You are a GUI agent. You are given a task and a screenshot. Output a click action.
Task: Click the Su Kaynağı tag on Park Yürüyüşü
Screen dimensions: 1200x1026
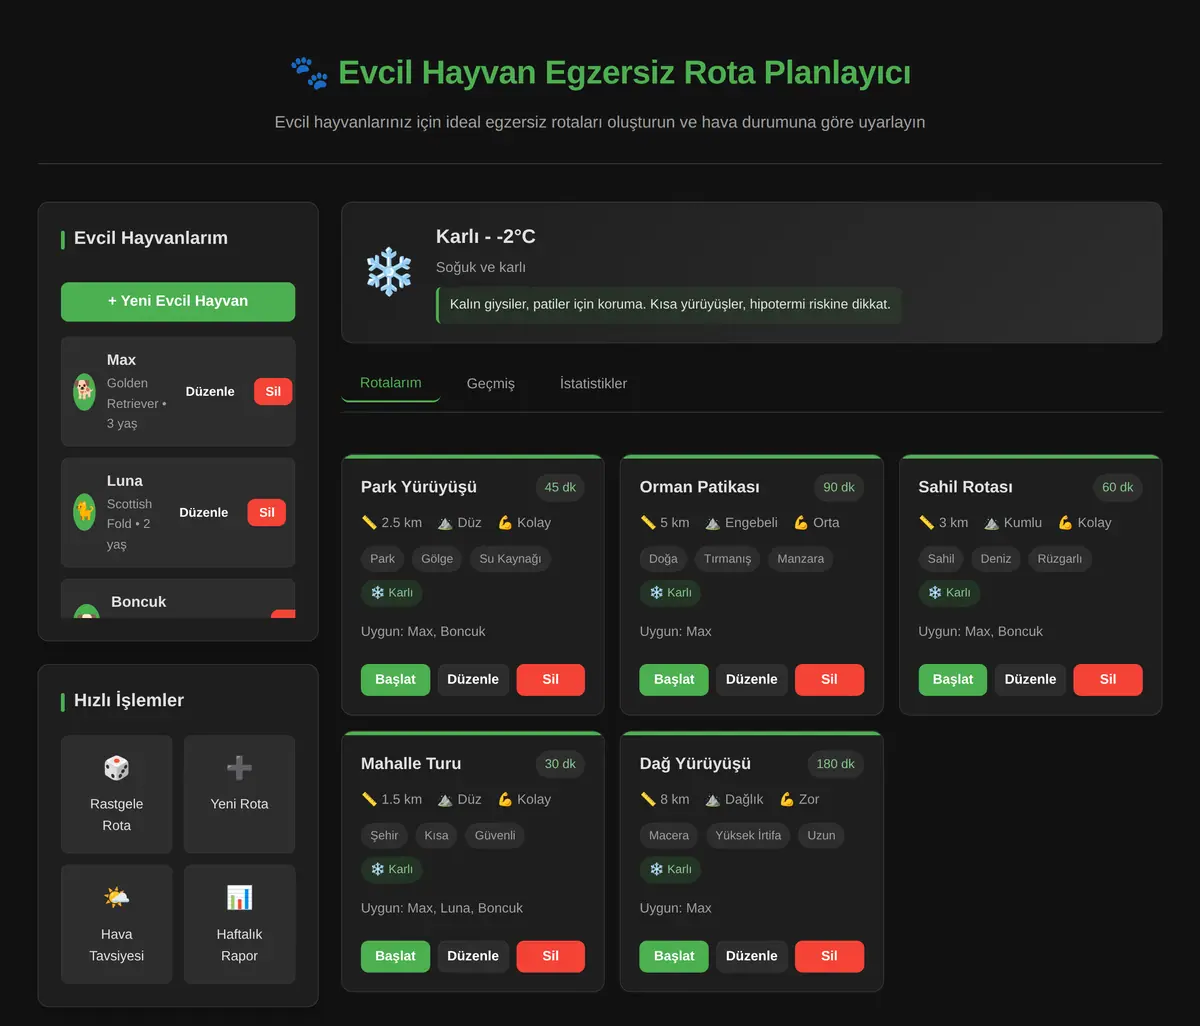tap(510, 559)
